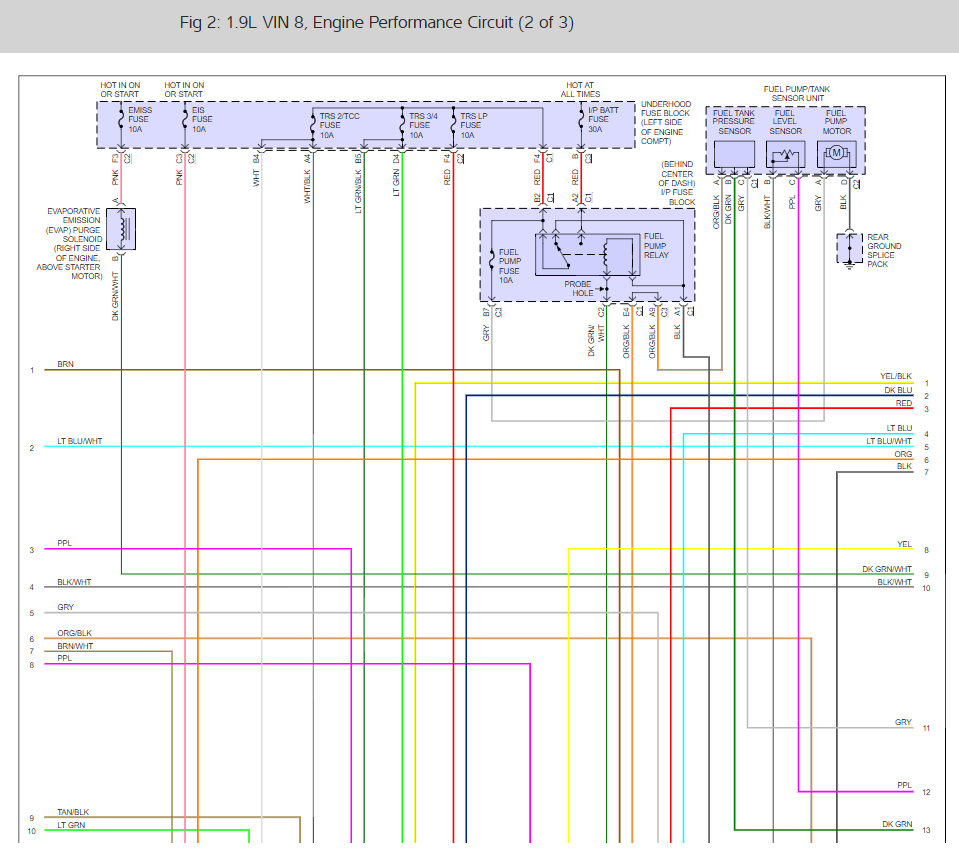The width and height of the screenshot is (959, 856).
Task: Click the Fig 2 diagram title text
Action: 377,23
